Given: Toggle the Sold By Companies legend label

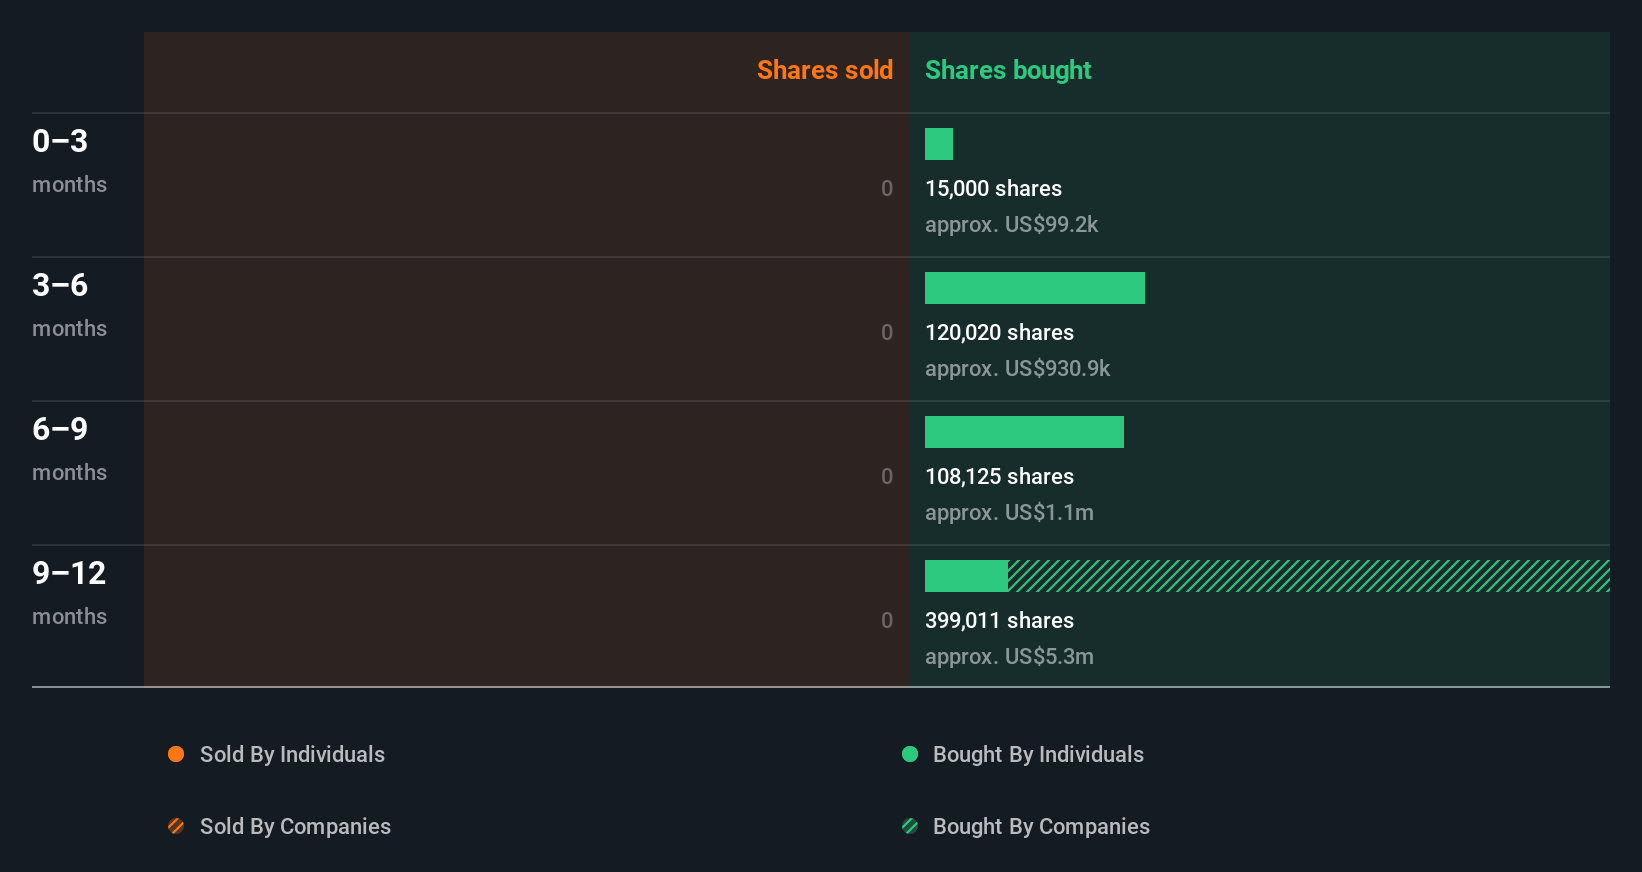Looking at the screenshot, I should (x=295, y=826).
